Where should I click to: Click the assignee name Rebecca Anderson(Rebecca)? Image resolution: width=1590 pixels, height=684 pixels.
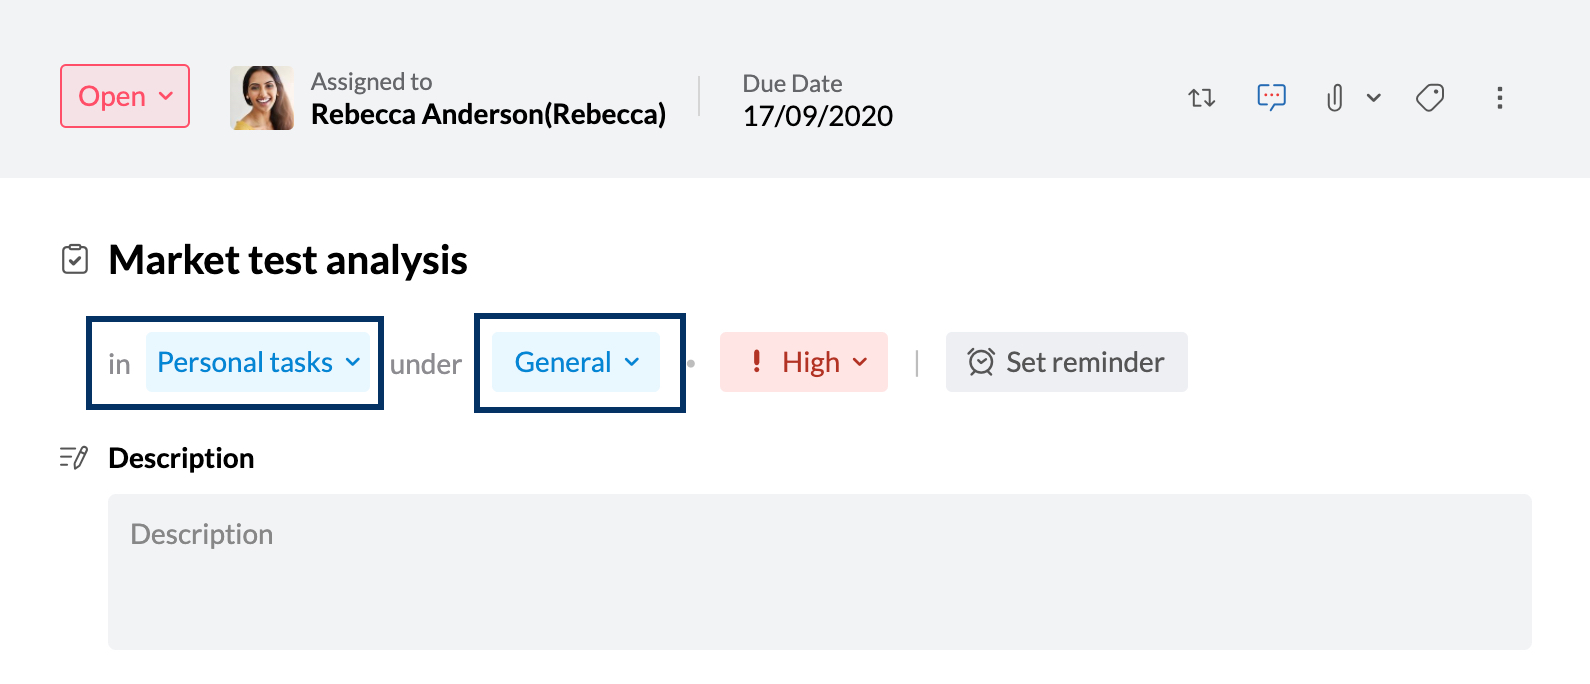click(x=488, y=115)
